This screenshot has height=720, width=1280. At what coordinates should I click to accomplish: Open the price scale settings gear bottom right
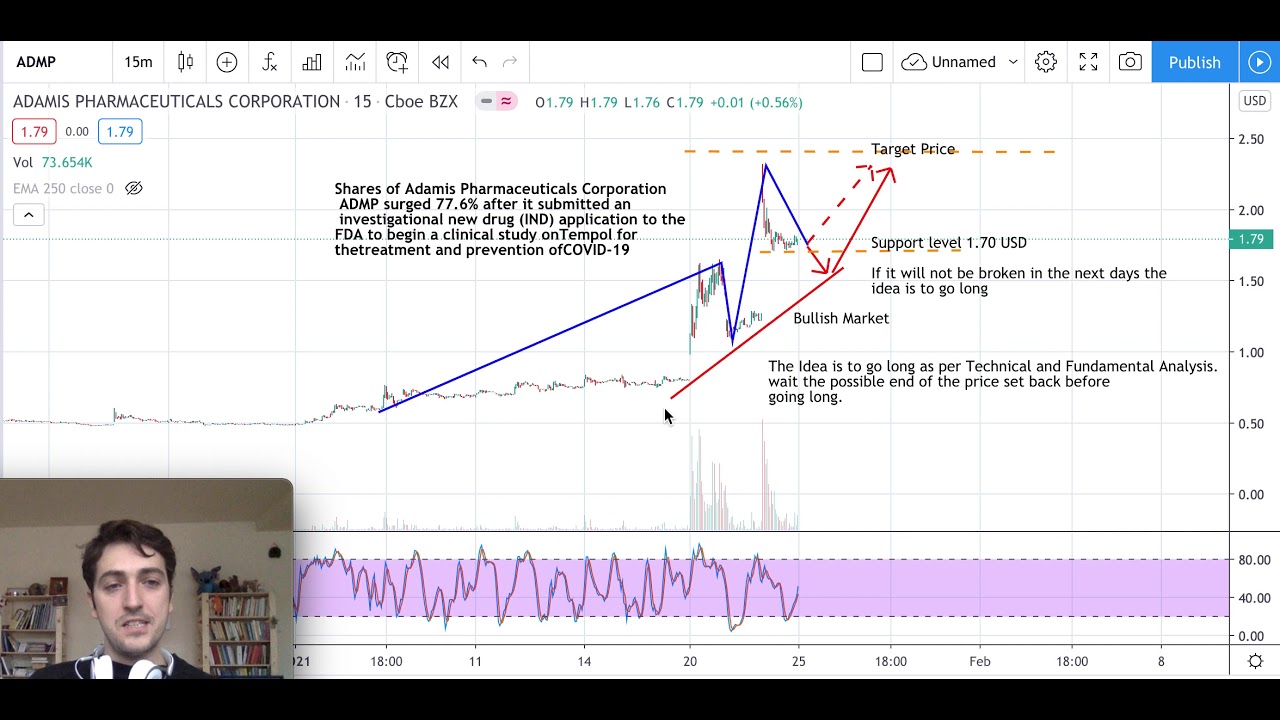point(1255,661)
